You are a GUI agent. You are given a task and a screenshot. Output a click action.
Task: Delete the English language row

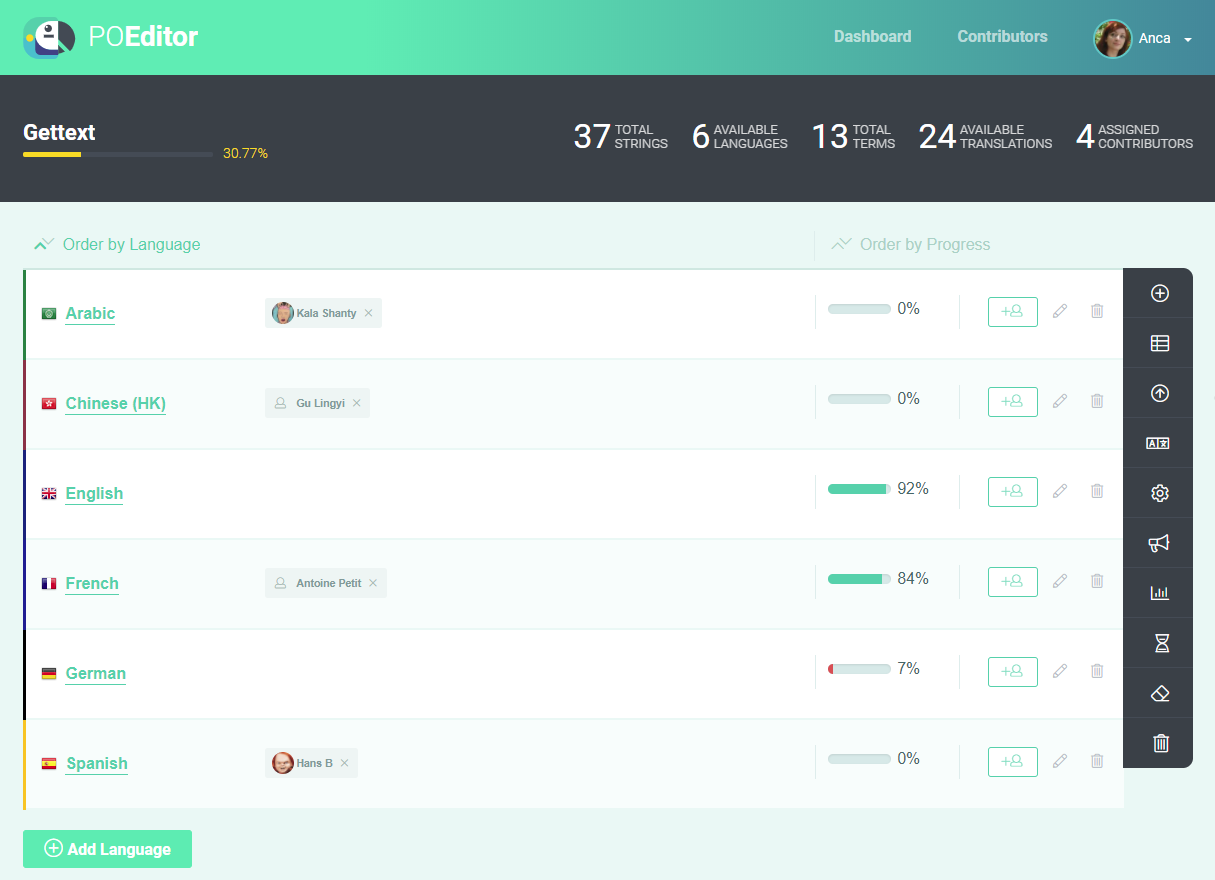tap(1097, 491)
